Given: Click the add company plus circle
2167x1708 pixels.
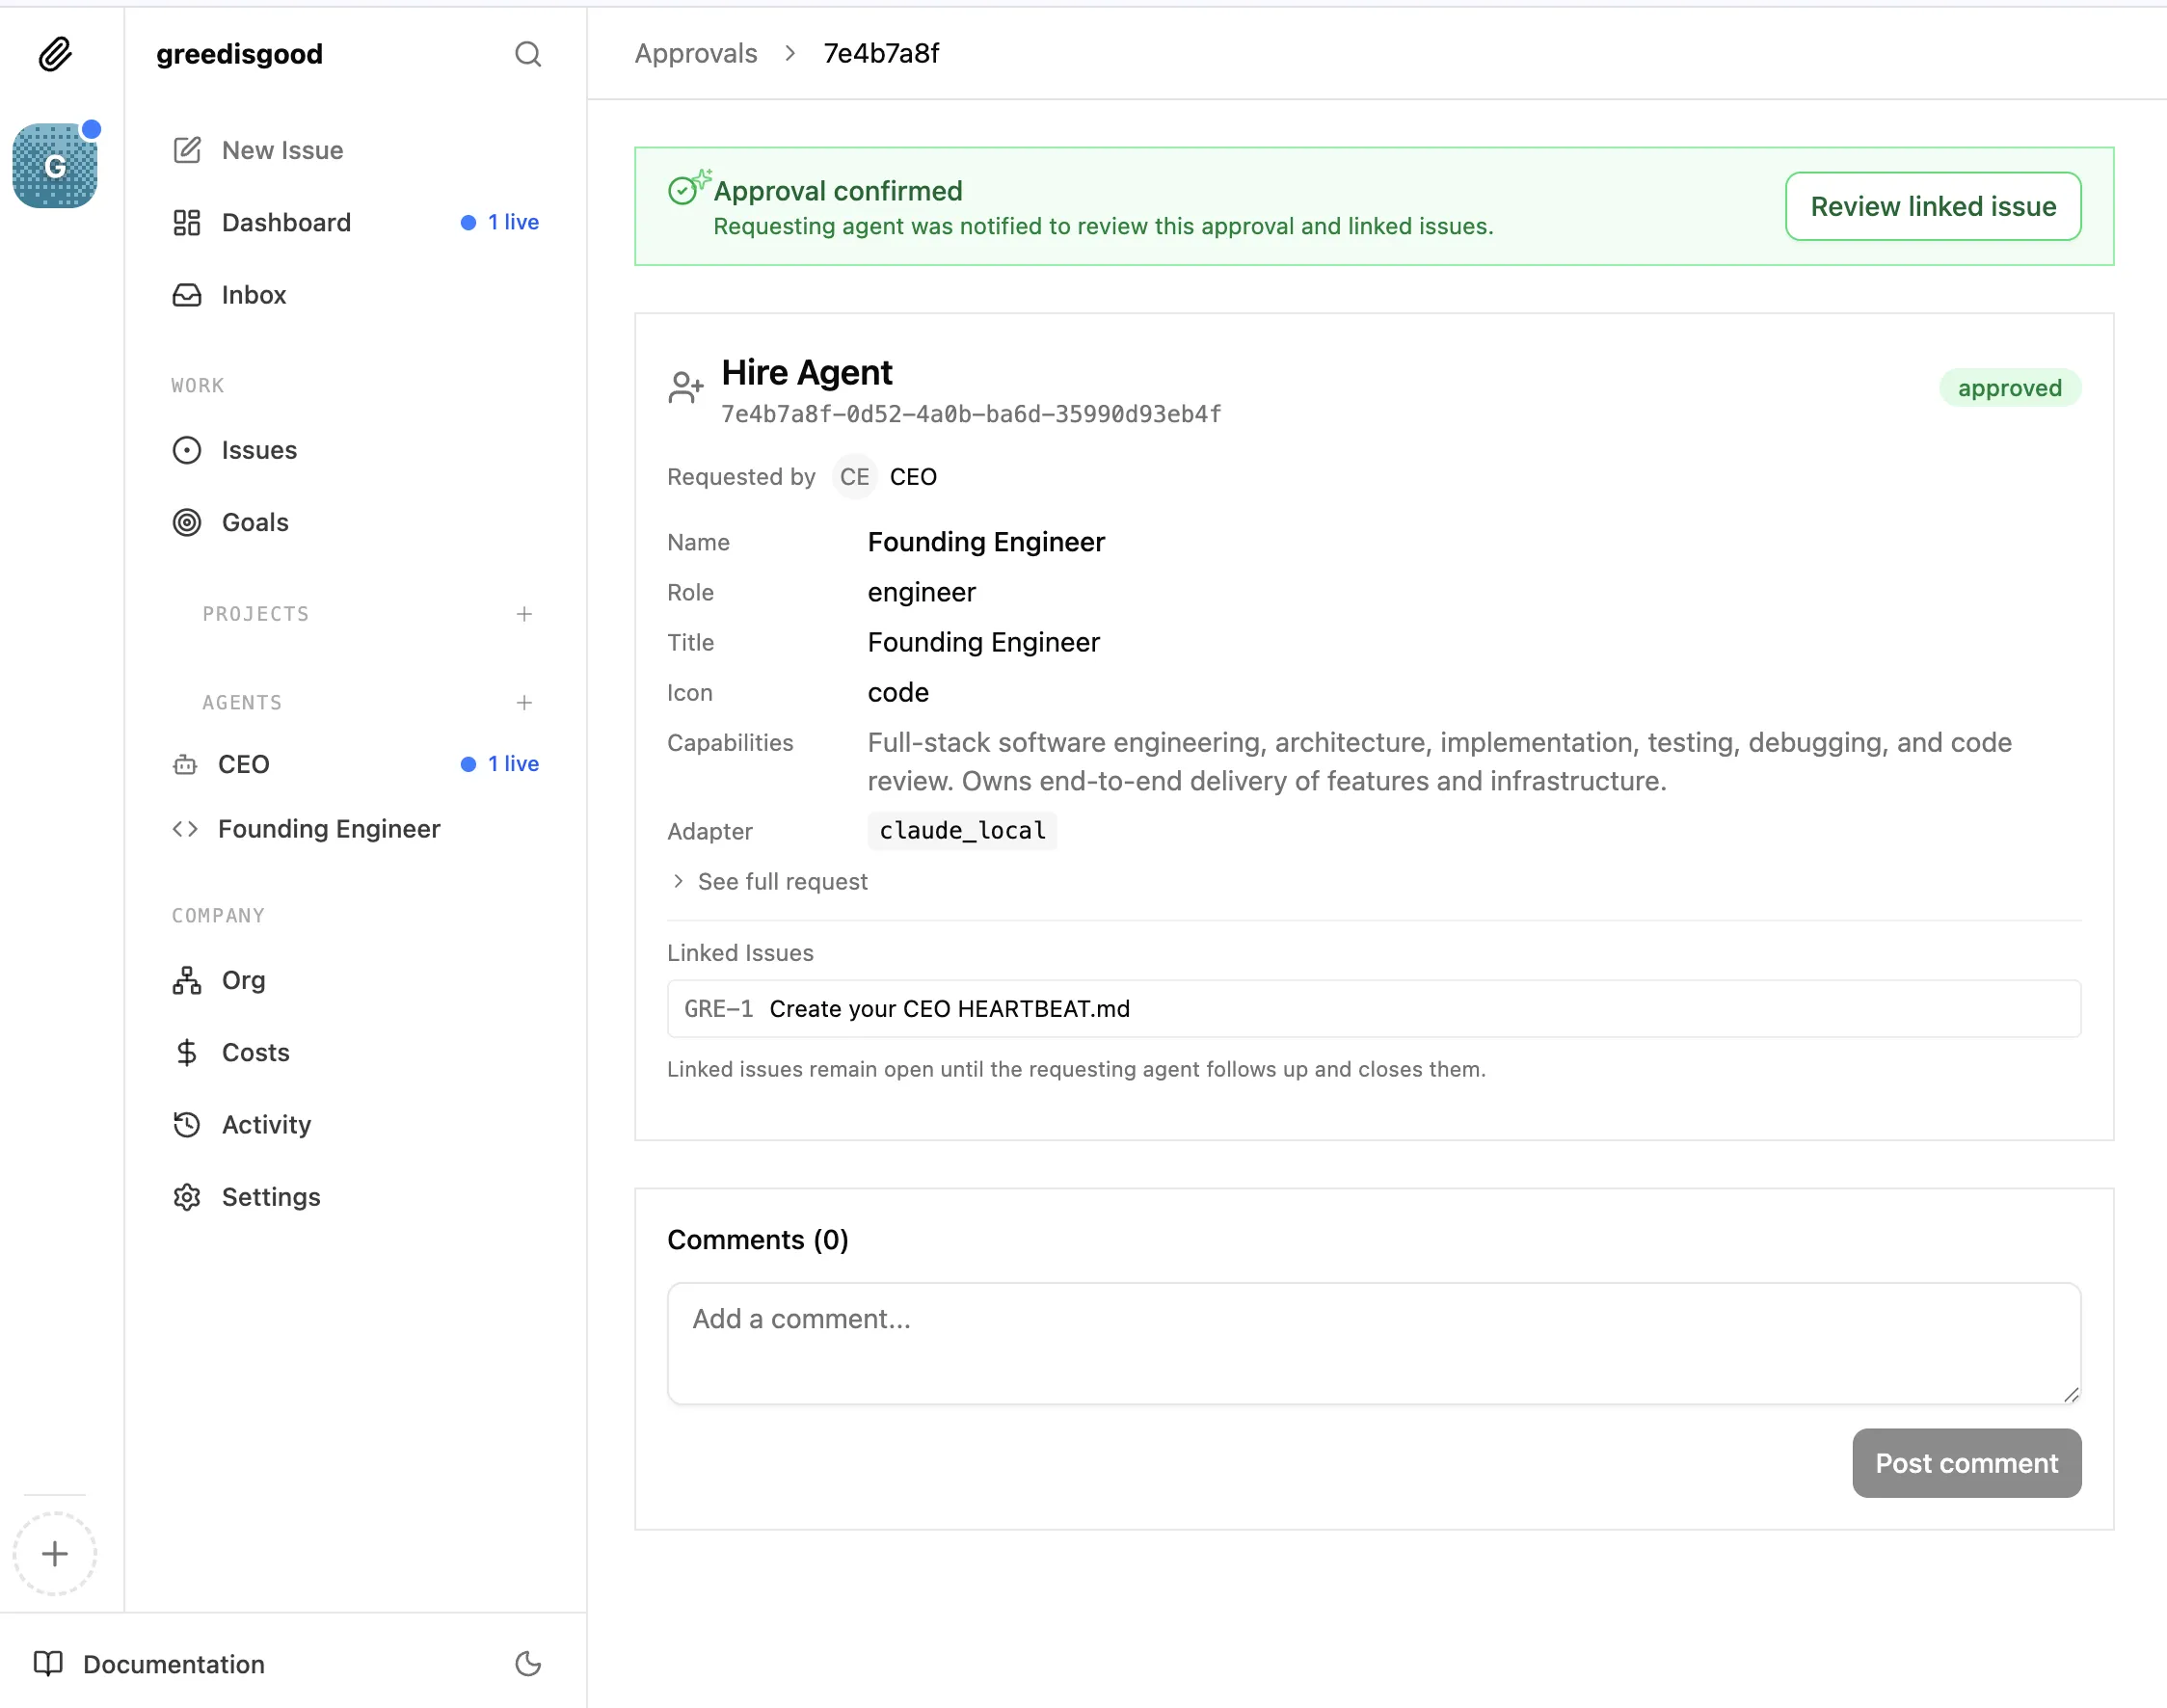Looking at the screenshot, I should click(55, 1553).
